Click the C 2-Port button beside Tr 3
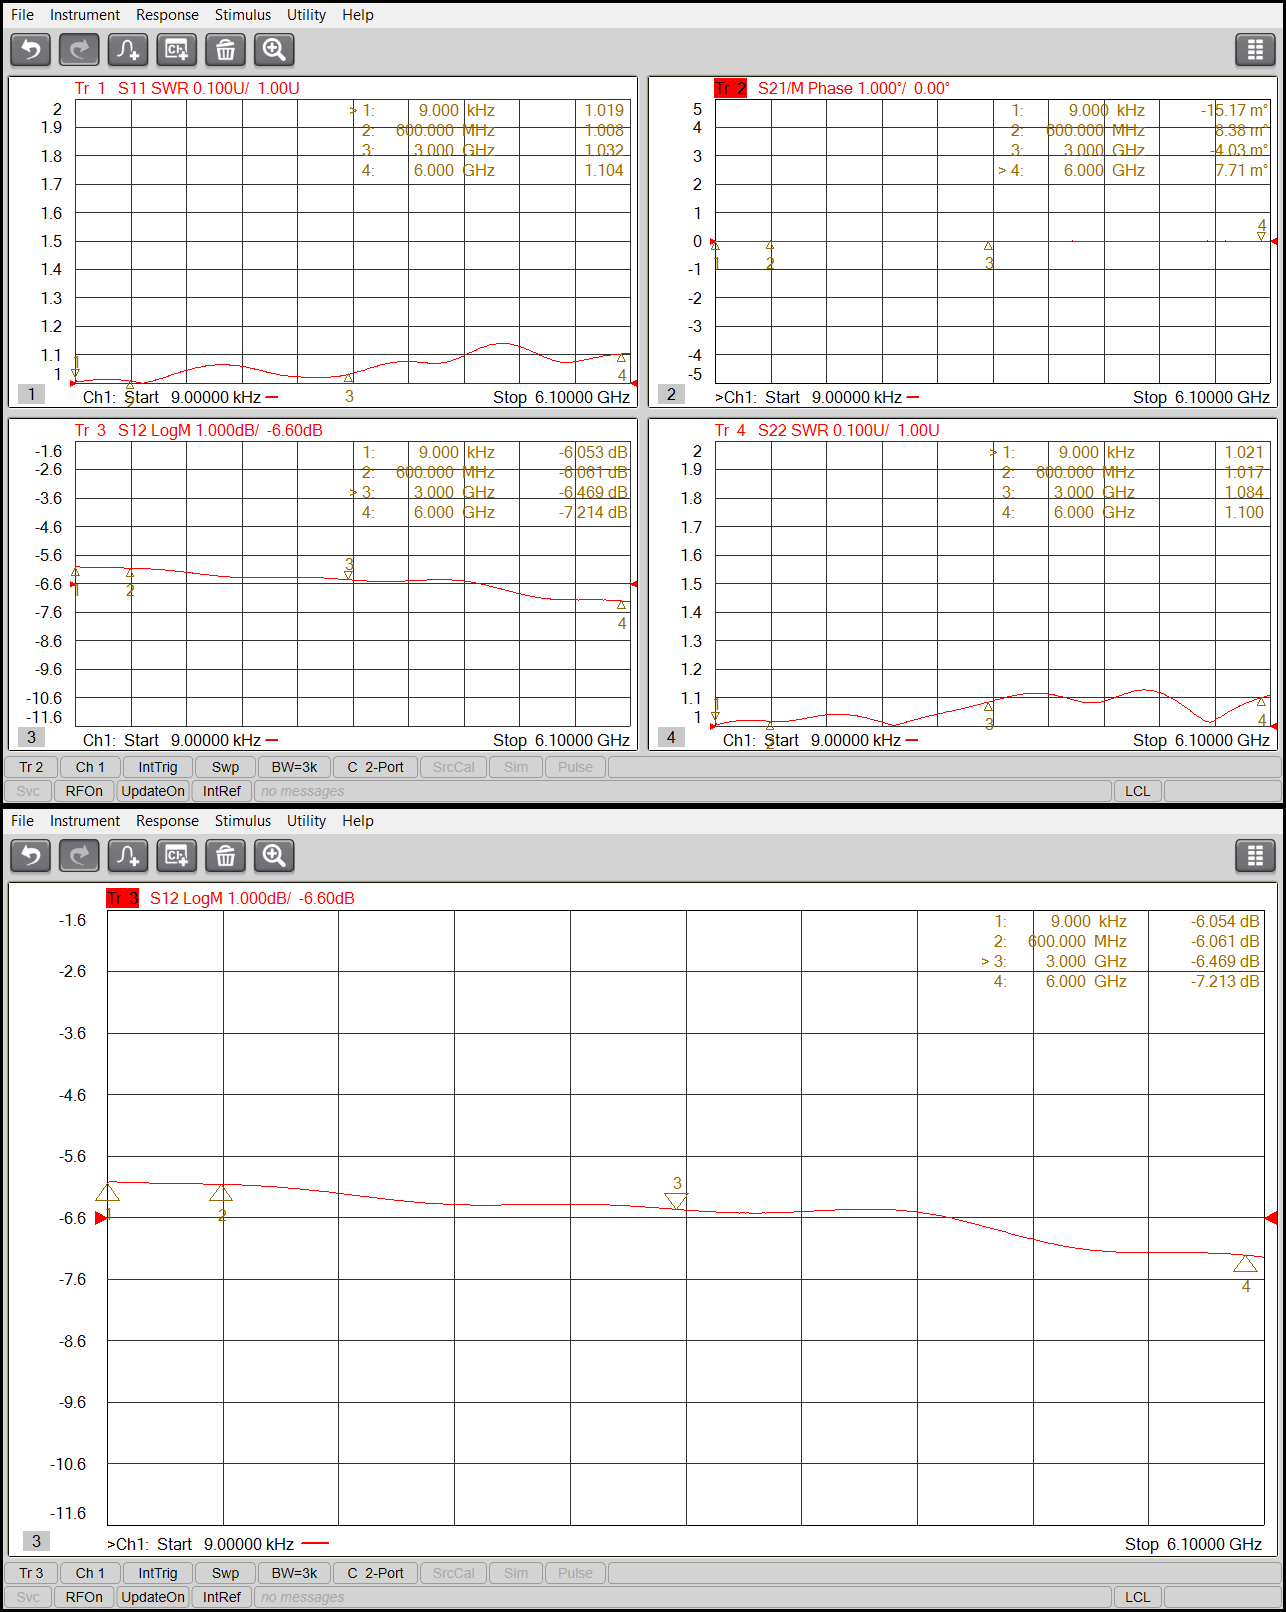 (x=375, y=1573)
